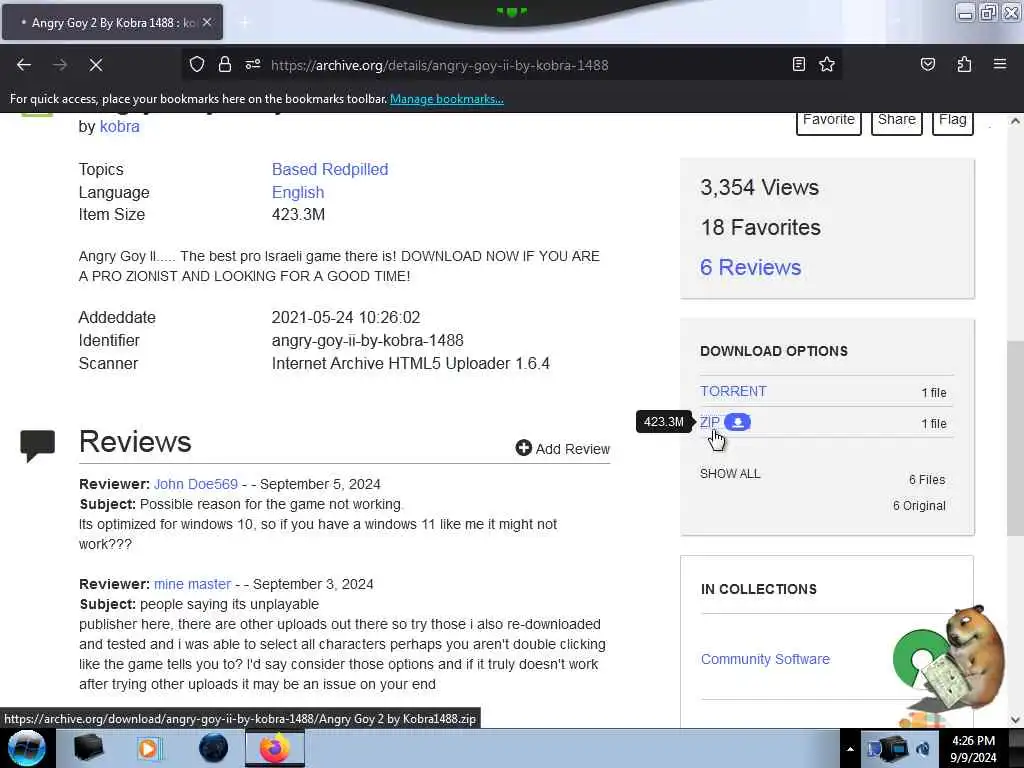
Task: Click the identifier angry-goy-ii-by-kobra-1488 text
Action: (x=367, y=340)
